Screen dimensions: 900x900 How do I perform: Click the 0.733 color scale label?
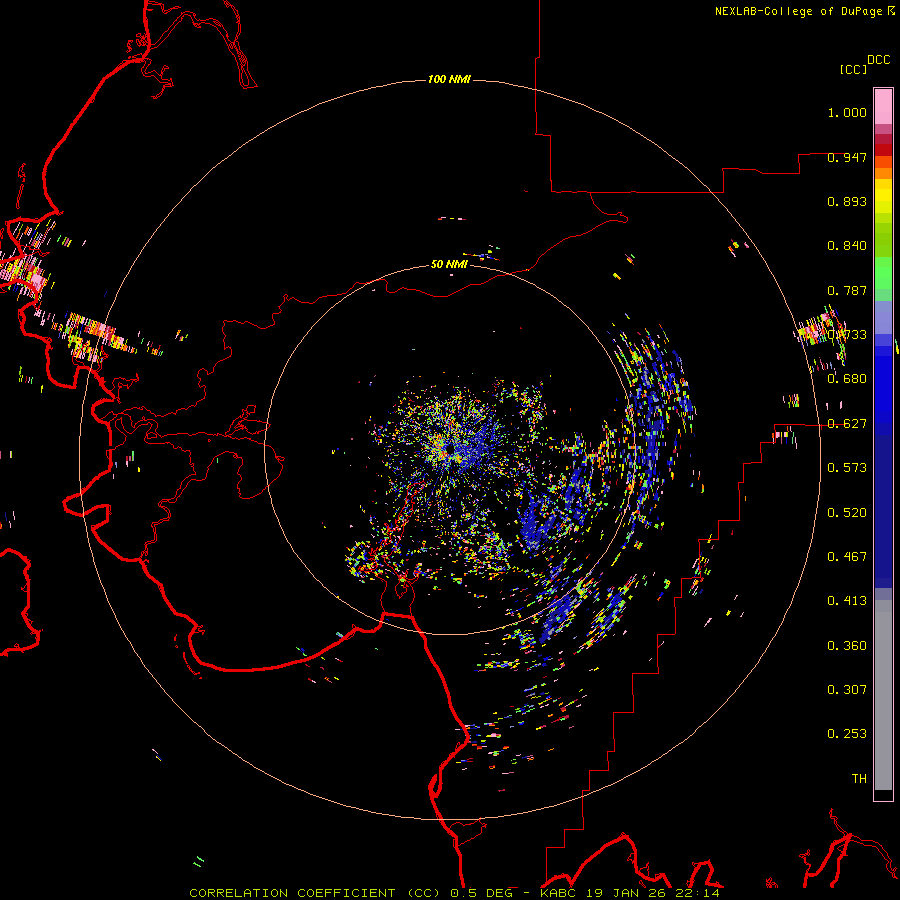[847, 335]
